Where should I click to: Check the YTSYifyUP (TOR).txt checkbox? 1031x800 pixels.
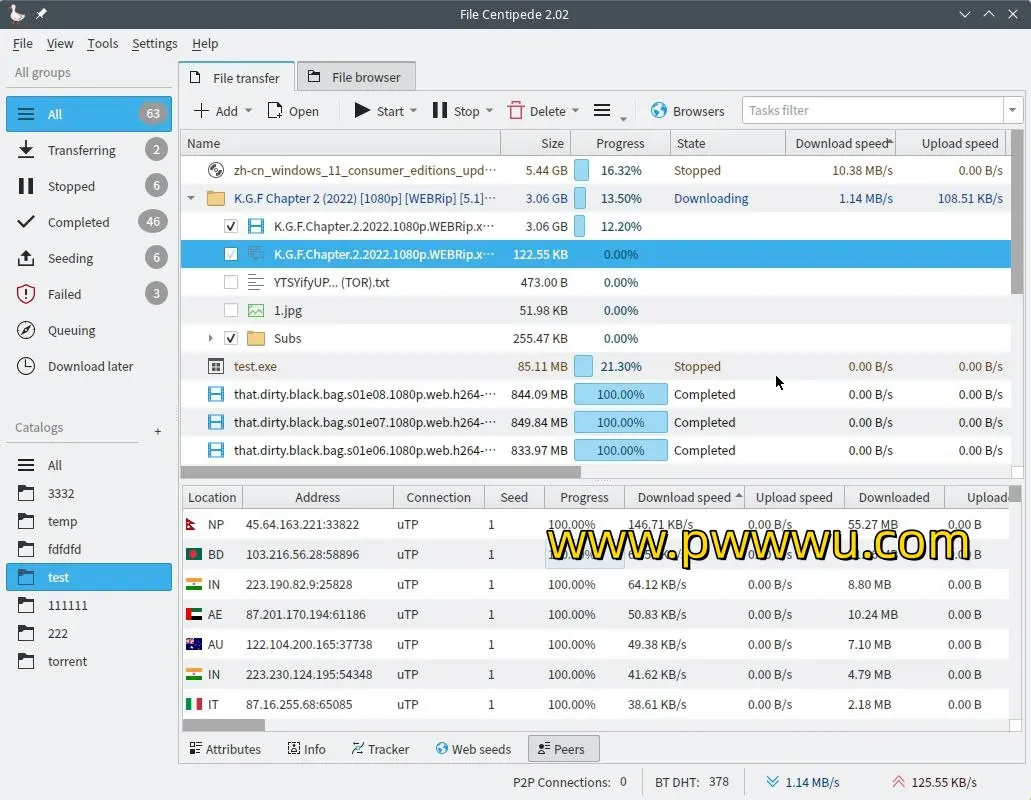coord(231,283)
